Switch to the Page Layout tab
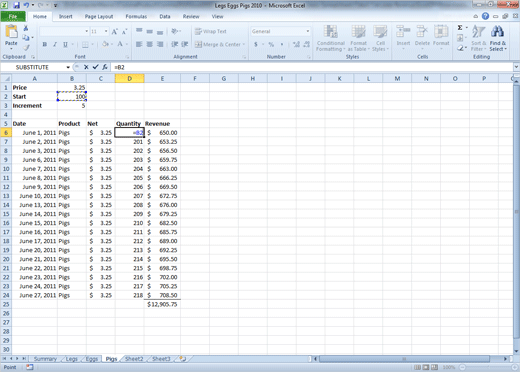The image size is (520, 372). pos(99,16)
